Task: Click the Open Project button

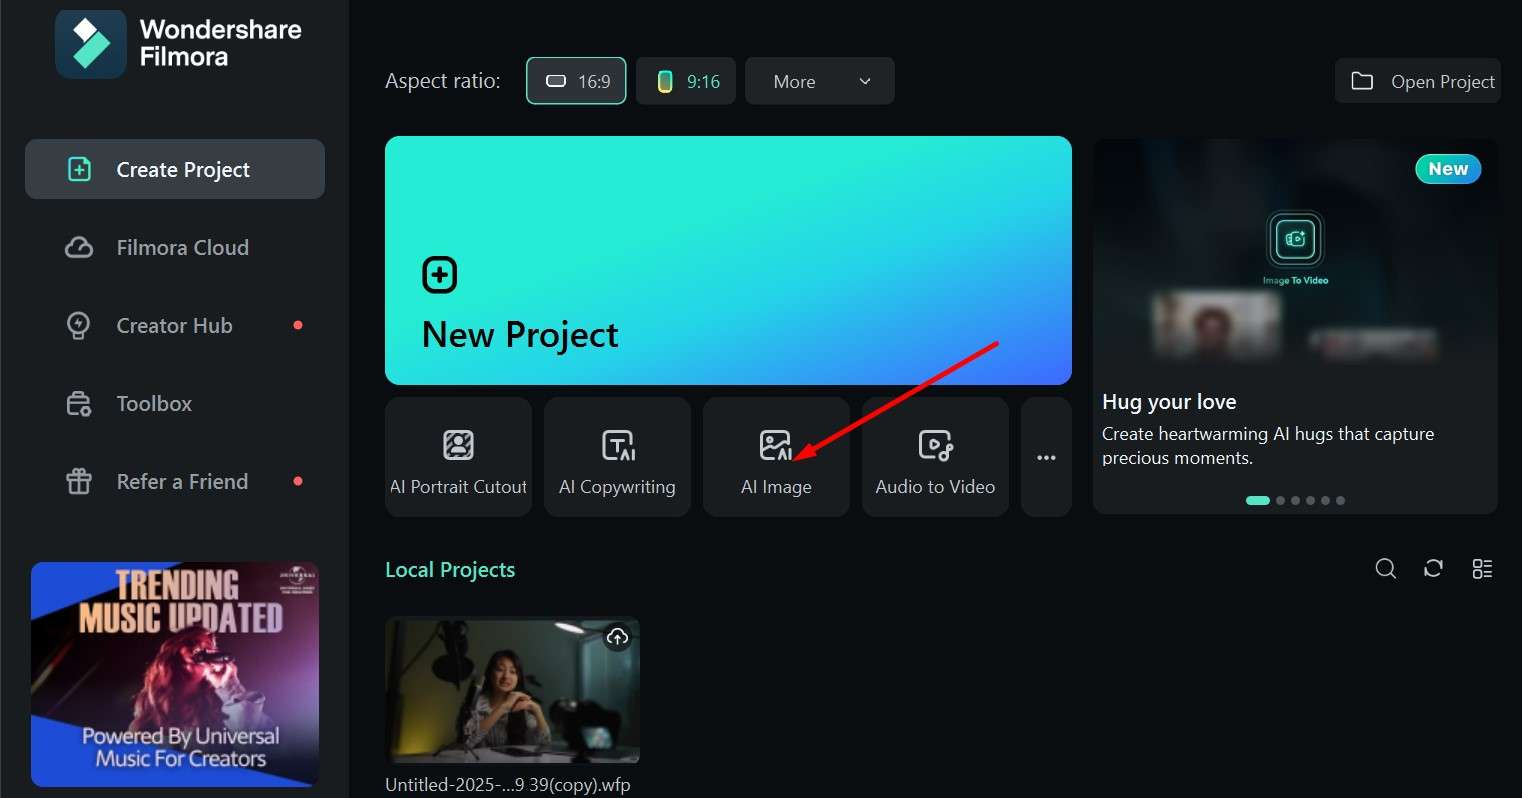Action: [x=1418, y=81]
